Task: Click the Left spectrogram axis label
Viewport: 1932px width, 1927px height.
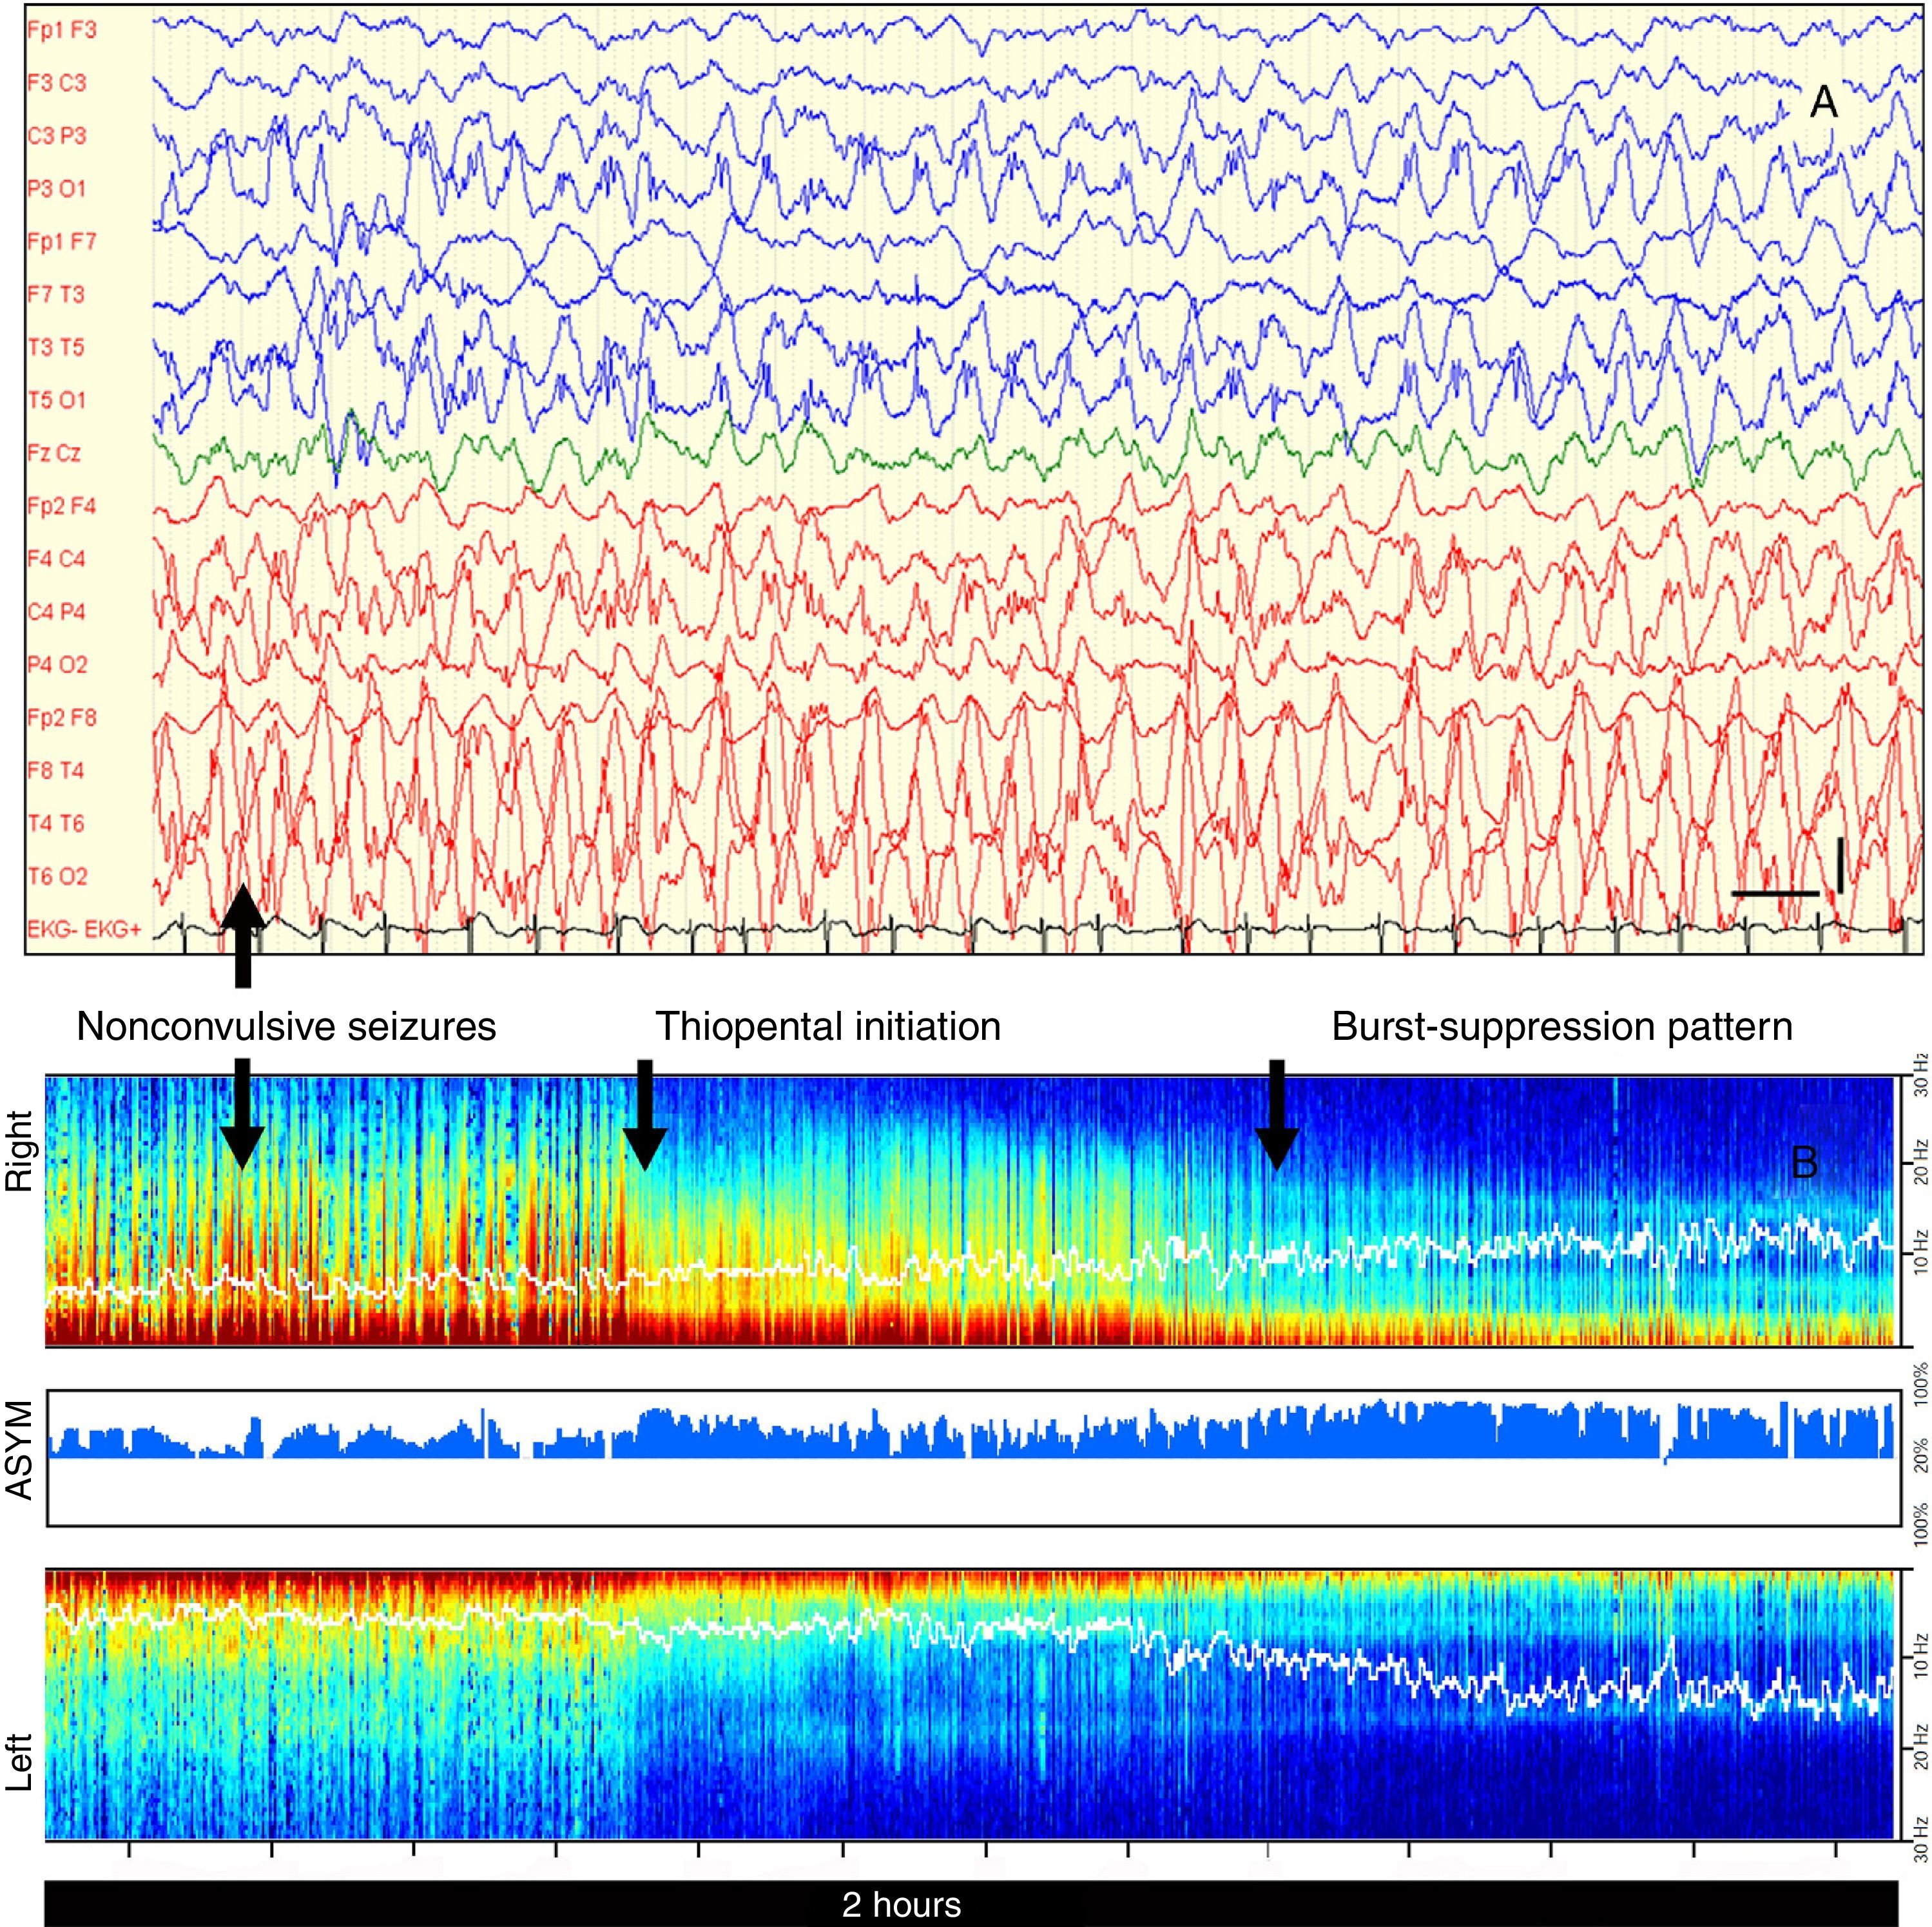Action: click(x=20, y=1761)
